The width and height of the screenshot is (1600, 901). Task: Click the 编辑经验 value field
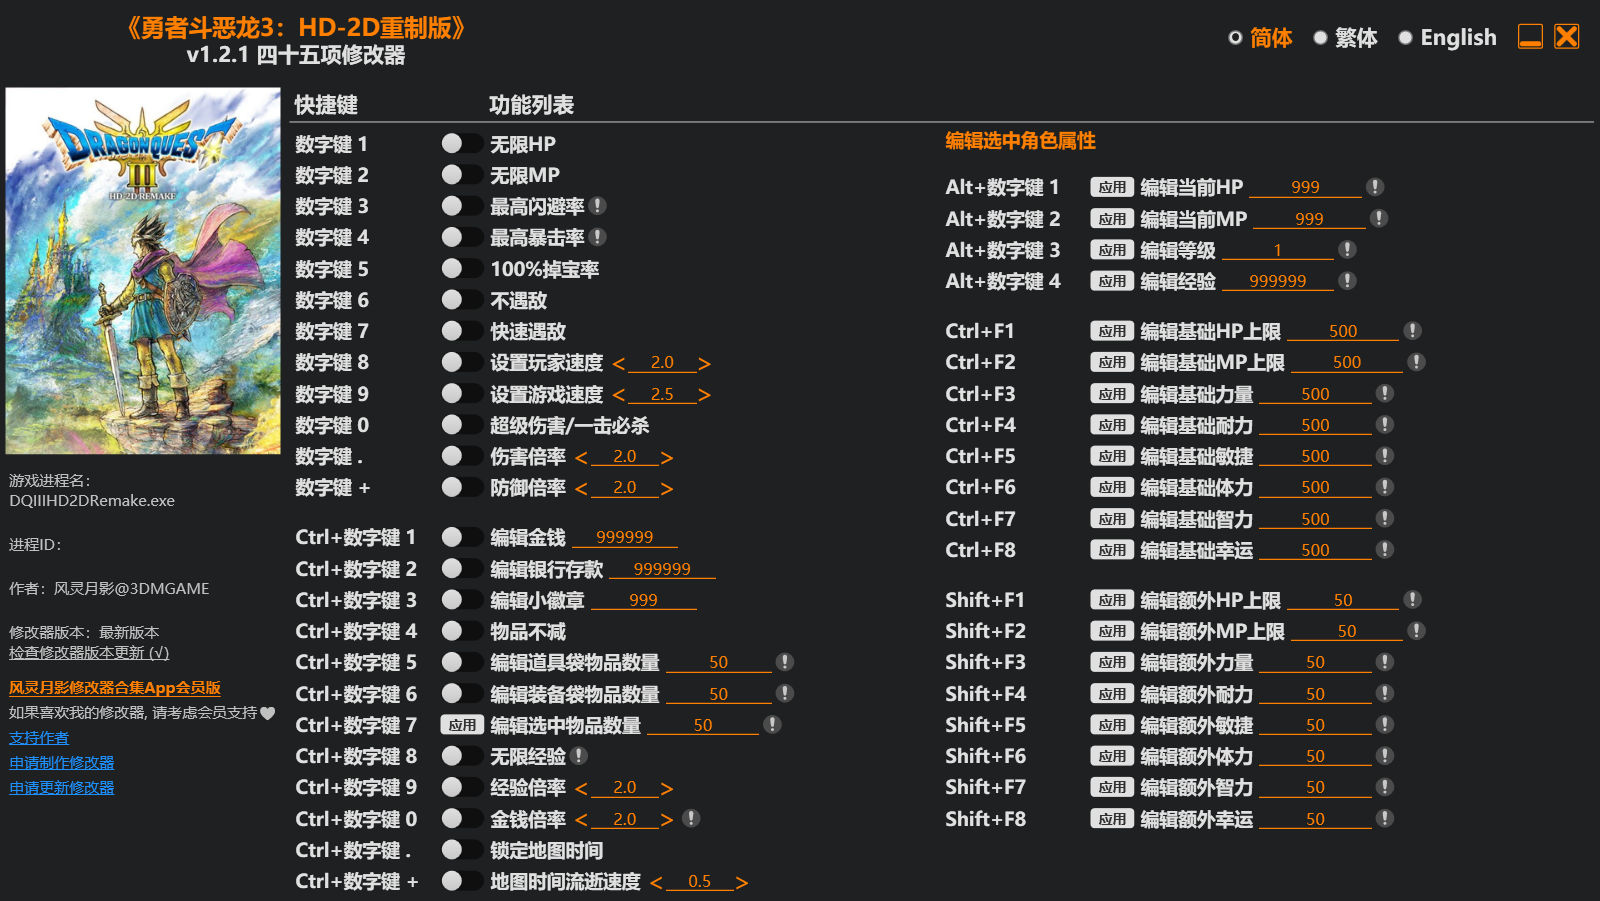1278,281
